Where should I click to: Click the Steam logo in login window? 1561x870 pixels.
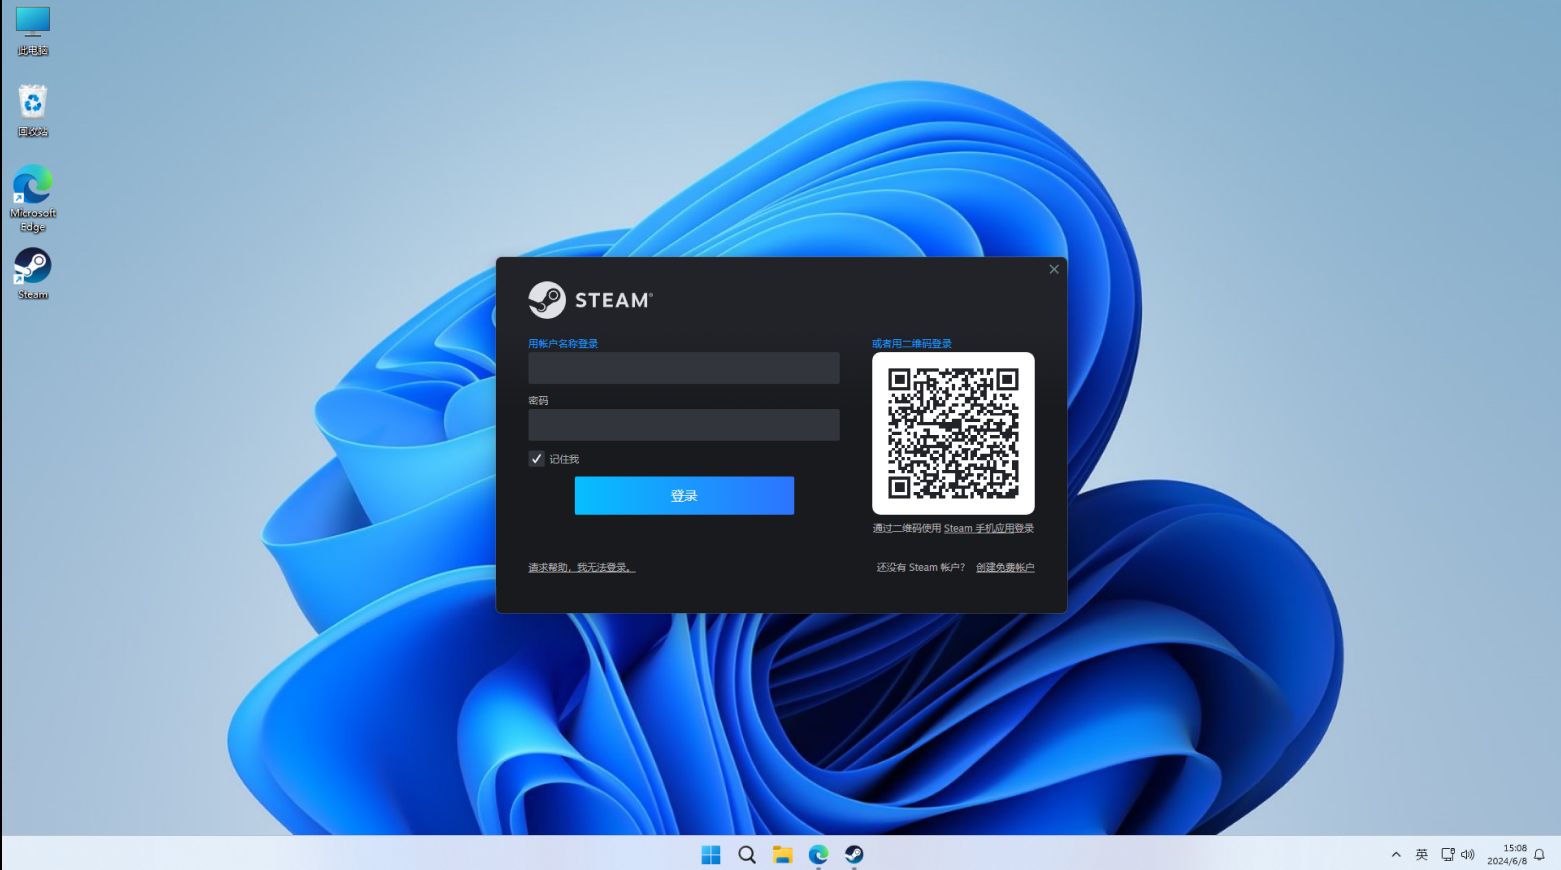click(590, 300)
